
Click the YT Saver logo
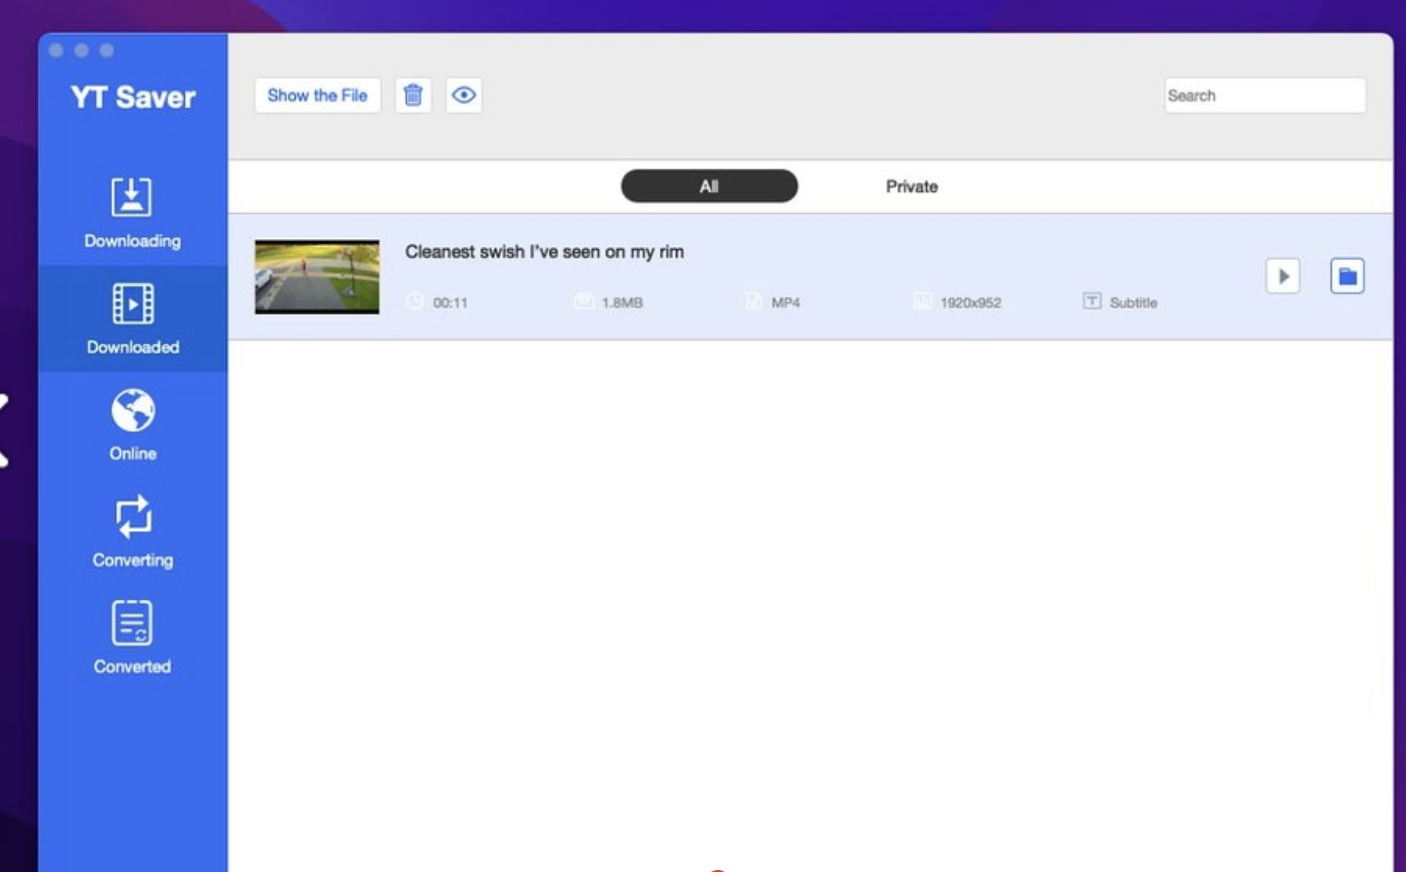click(133, 95)
